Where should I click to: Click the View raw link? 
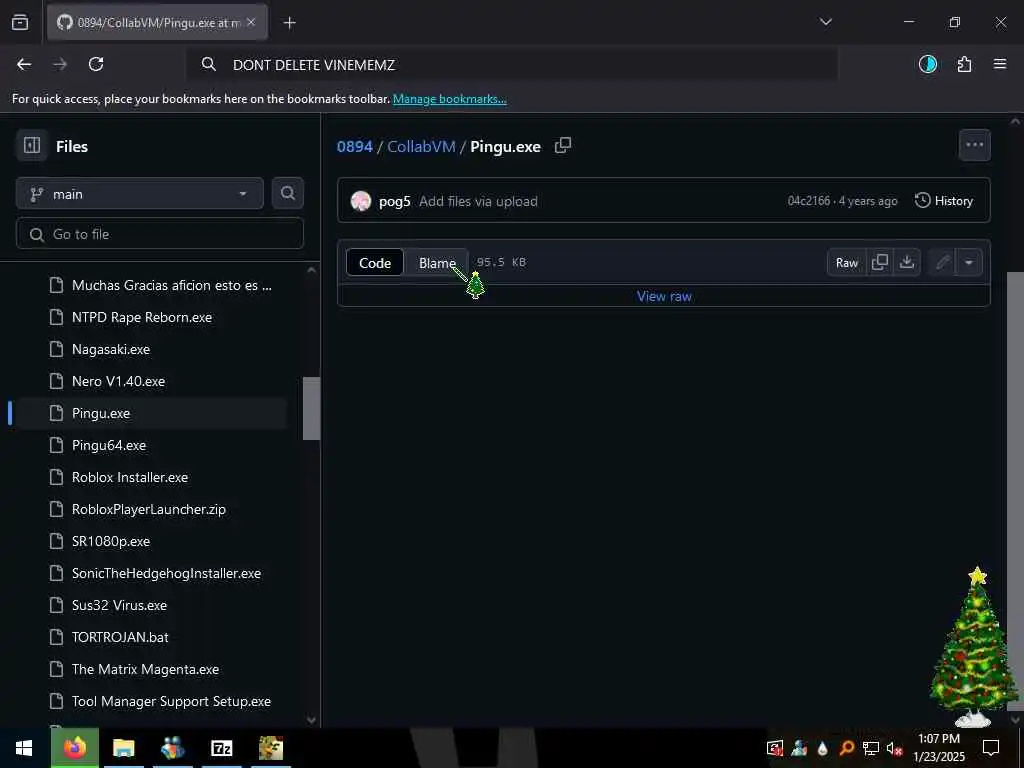(664, 296)
